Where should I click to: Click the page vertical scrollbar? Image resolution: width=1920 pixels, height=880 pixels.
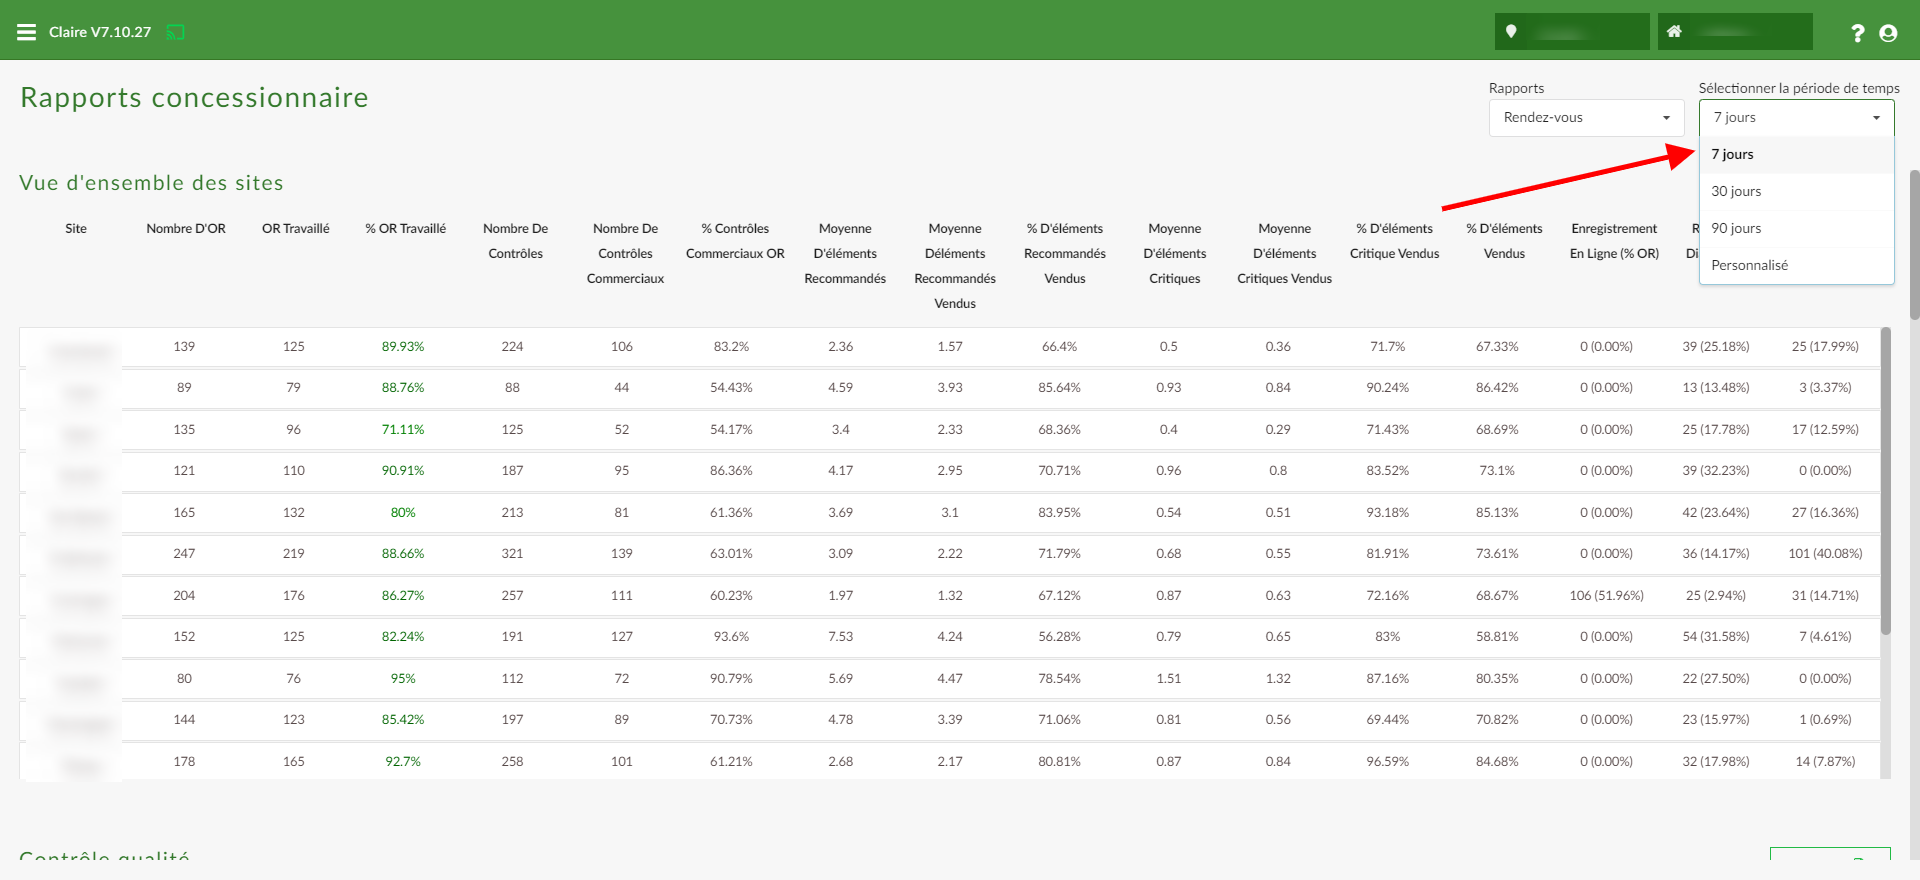[1914, 245]
